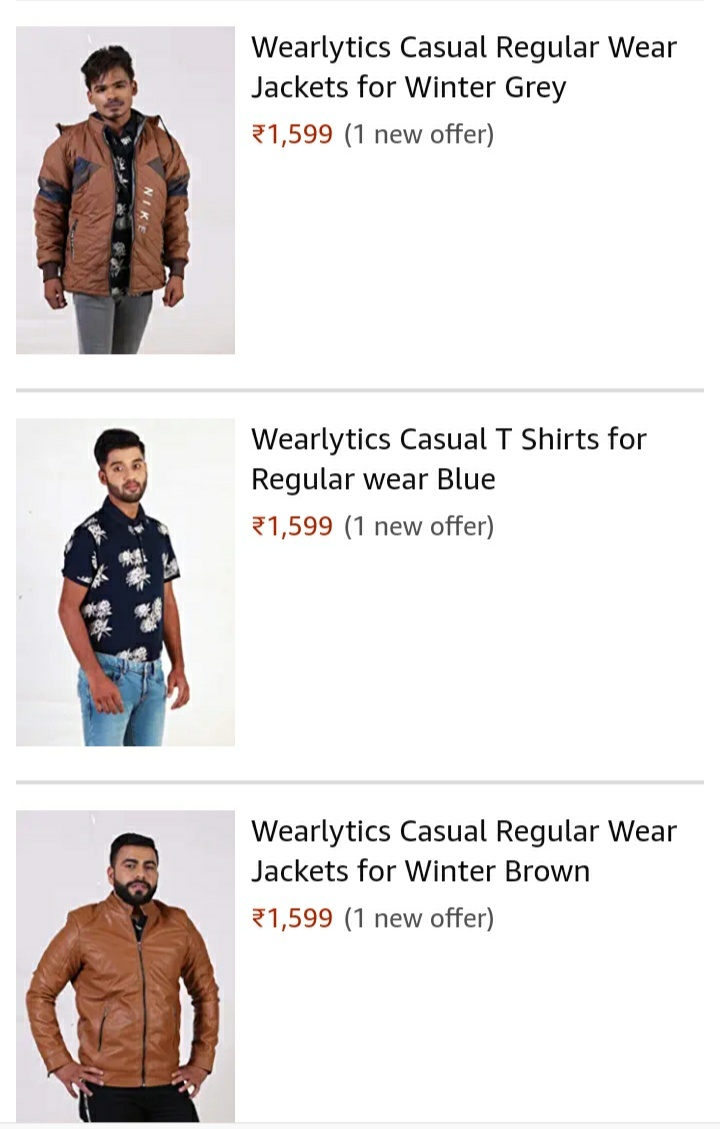Open the tan leather jacket product photo
This screenshot has height=1129, width=720.
click(125, 966)
